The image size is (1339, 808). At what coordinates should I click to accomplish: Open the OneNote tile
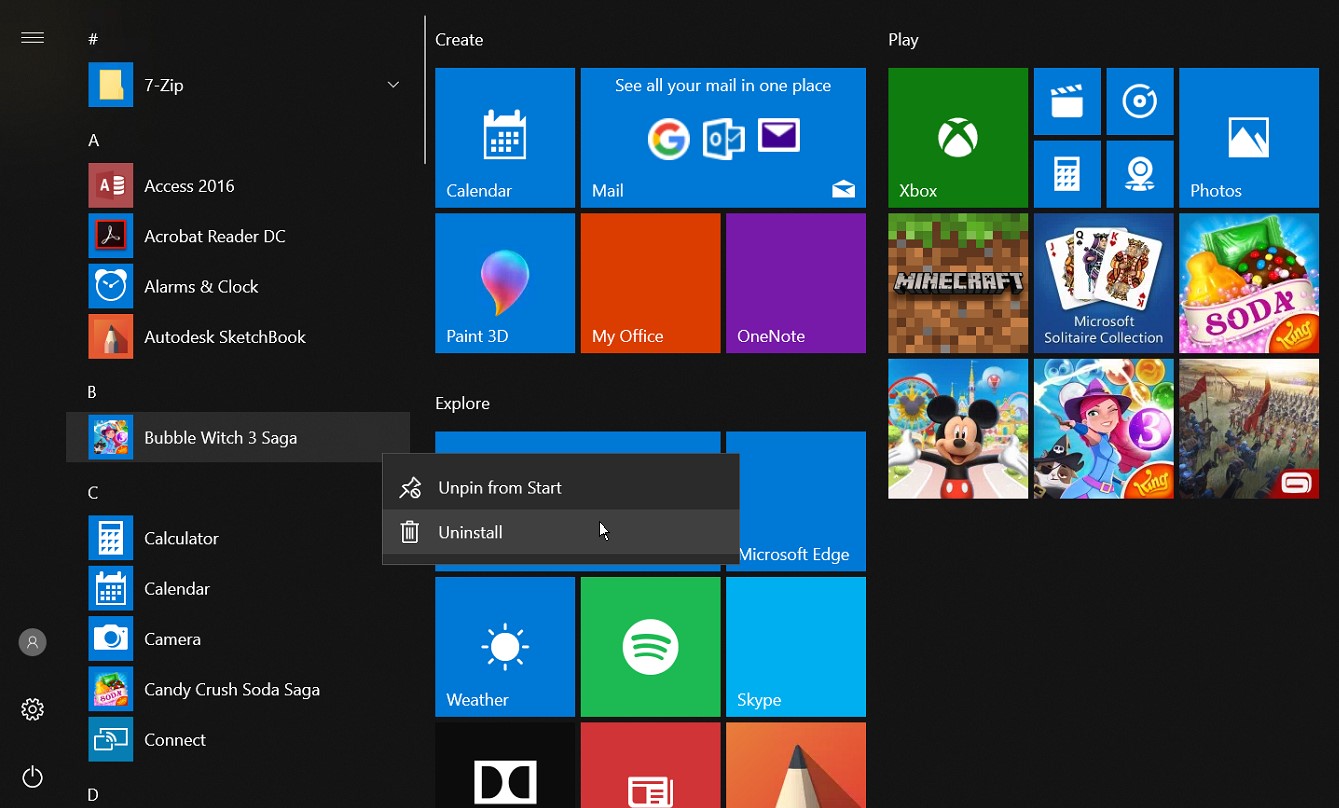point(796,283)
